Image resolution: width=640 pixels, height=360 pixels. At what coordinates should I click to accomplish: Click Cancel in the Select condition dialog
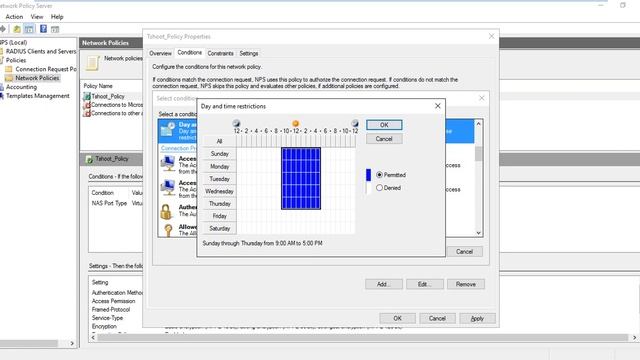click(464, 251)
